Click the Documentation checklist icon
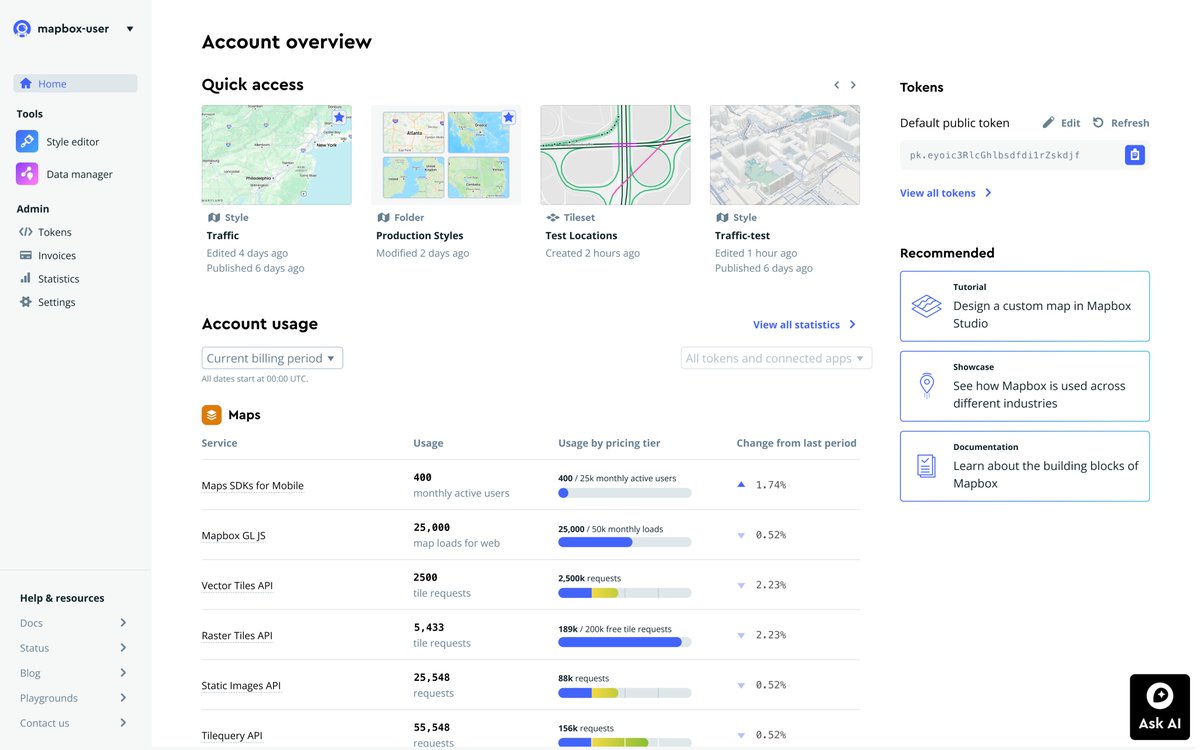Viewport: 1200px width, 750px height. [927, 466]
